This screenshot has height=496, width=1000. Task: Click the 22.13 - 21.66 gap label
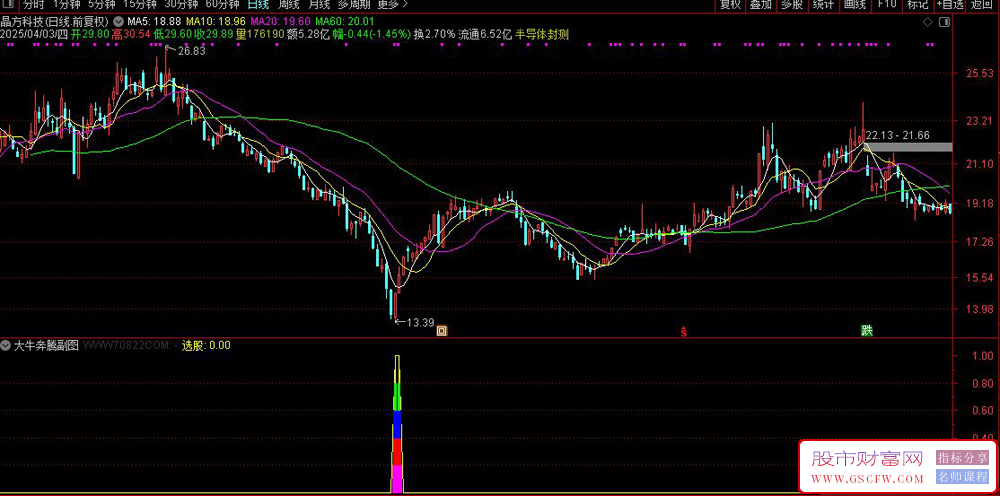(x=897, y=135)
